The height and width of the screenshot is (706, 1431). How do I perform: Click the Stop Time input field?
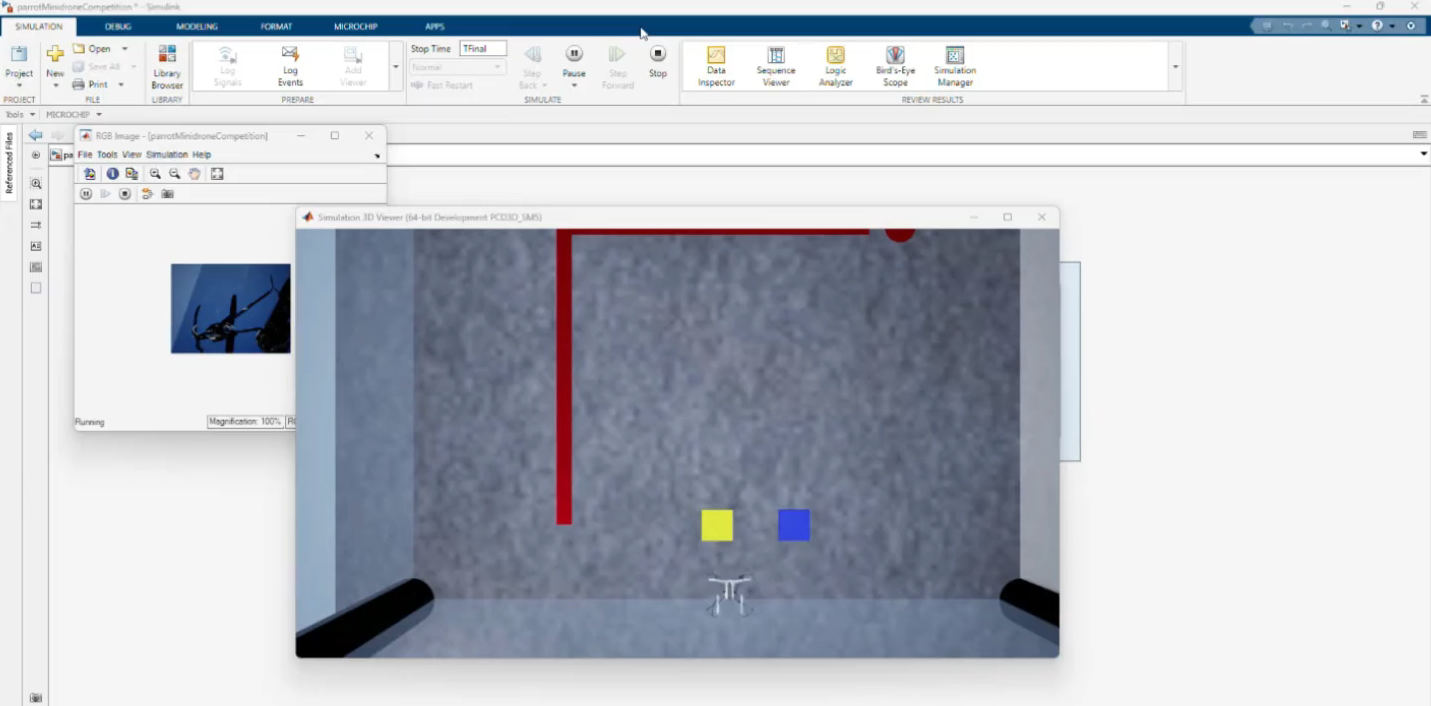pyautogui.click(x=483, y=49)
